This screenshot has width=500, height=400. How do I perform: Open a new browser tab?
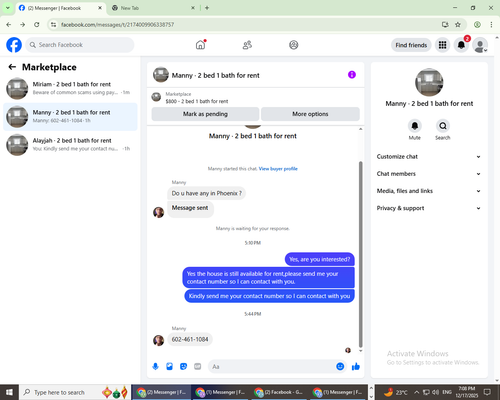click(x=207, y=8)
